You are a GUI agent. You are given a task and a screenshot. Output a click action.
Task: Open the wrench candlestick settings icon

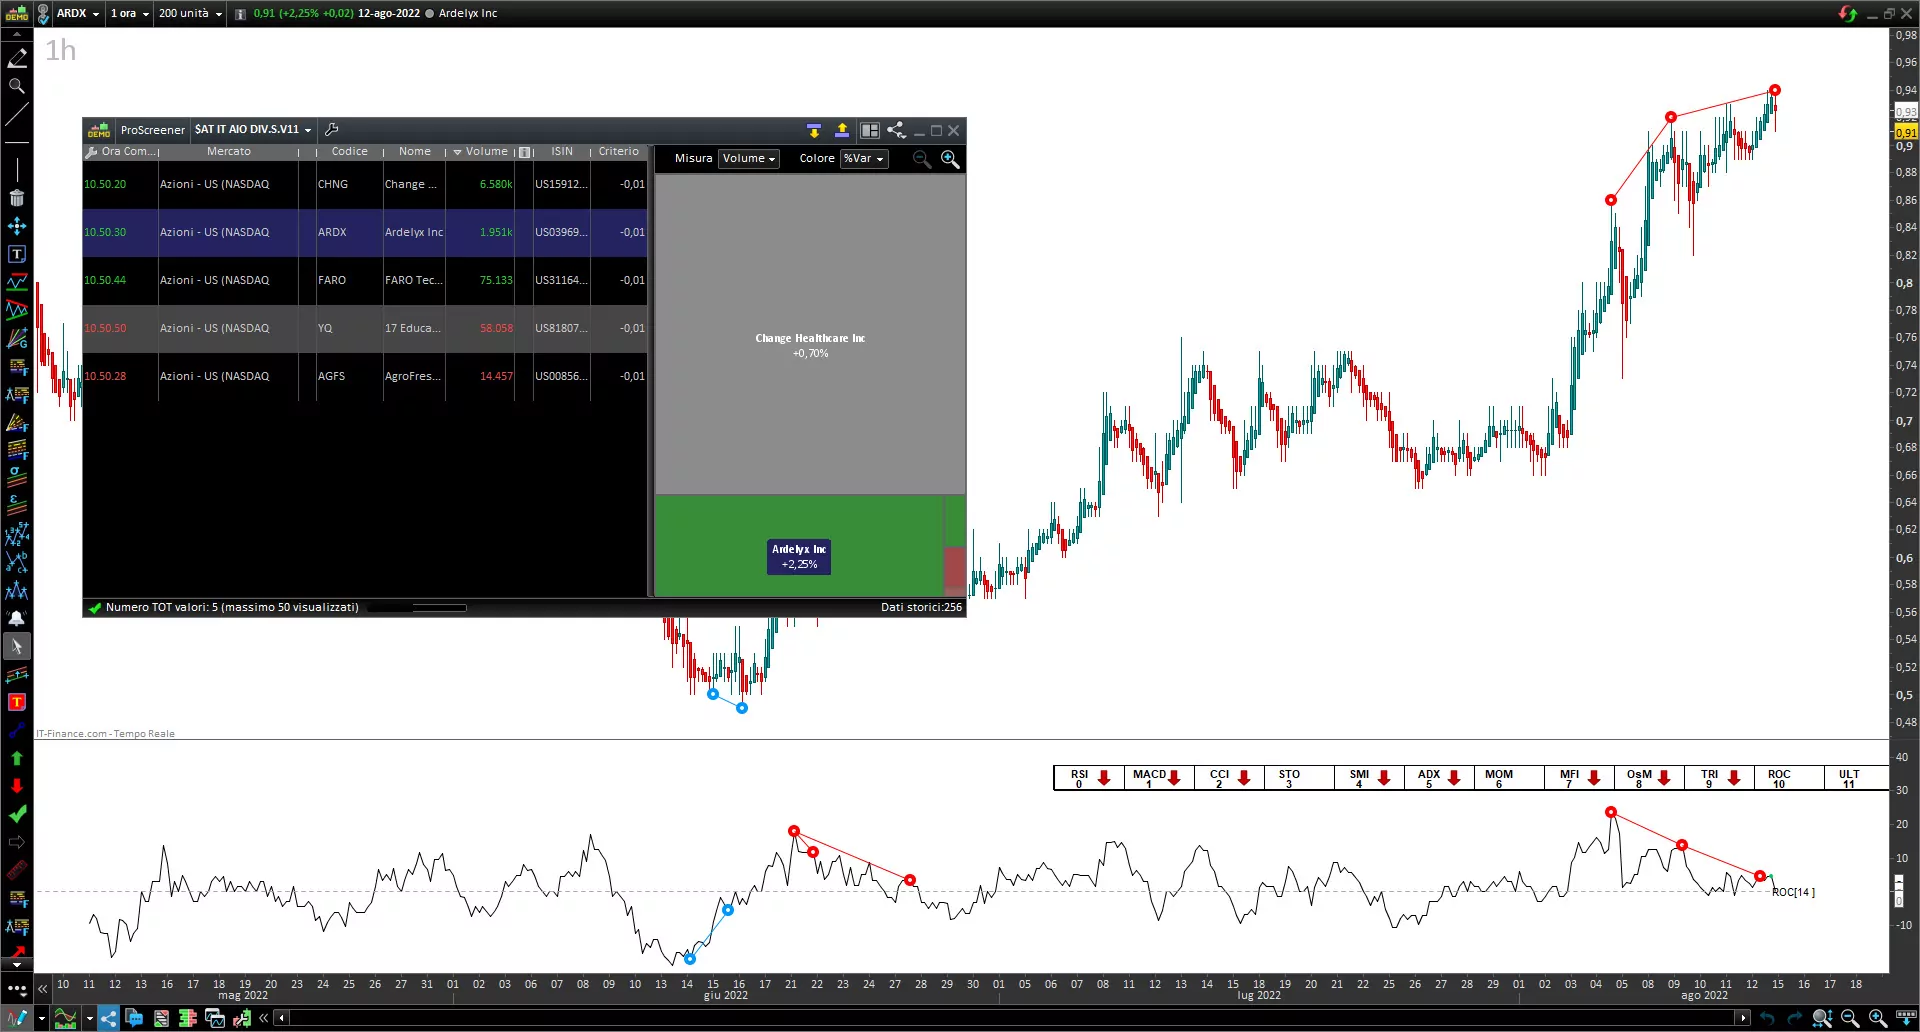(242, 1018)
